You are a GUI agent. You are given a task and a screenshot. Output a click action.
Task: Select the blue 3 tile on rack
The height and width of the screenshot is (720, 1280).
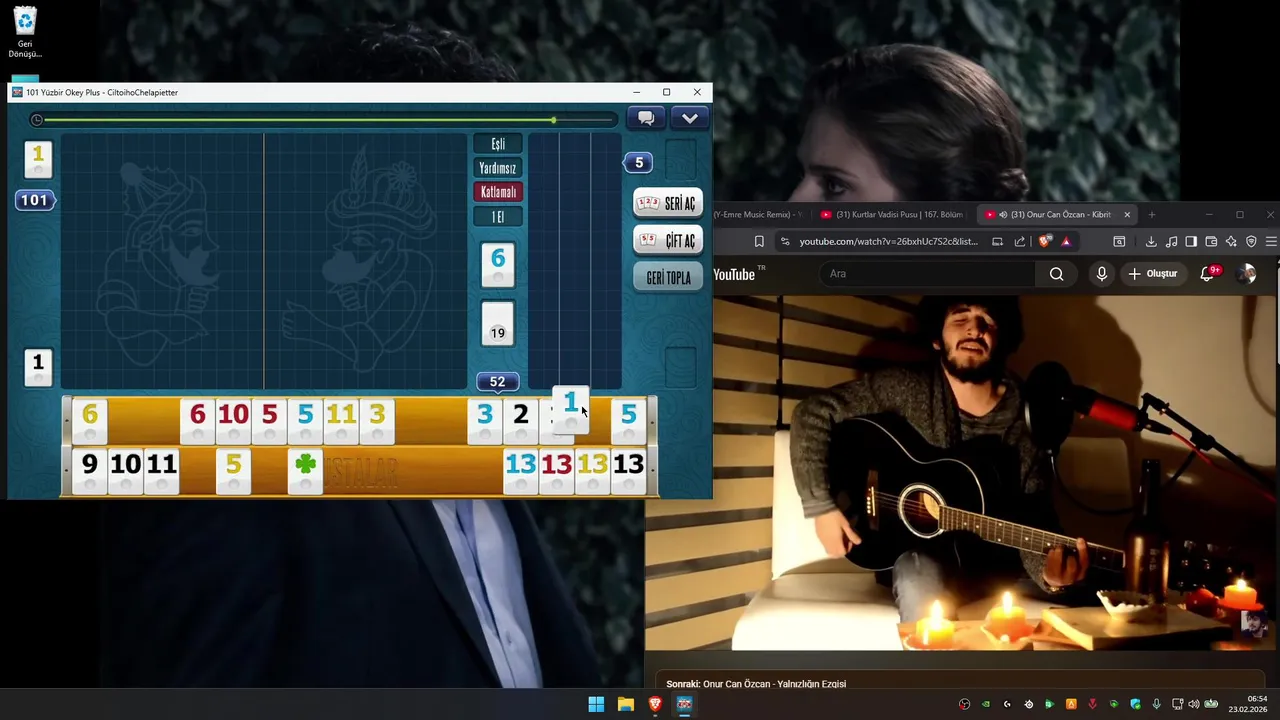pos(485,420)
